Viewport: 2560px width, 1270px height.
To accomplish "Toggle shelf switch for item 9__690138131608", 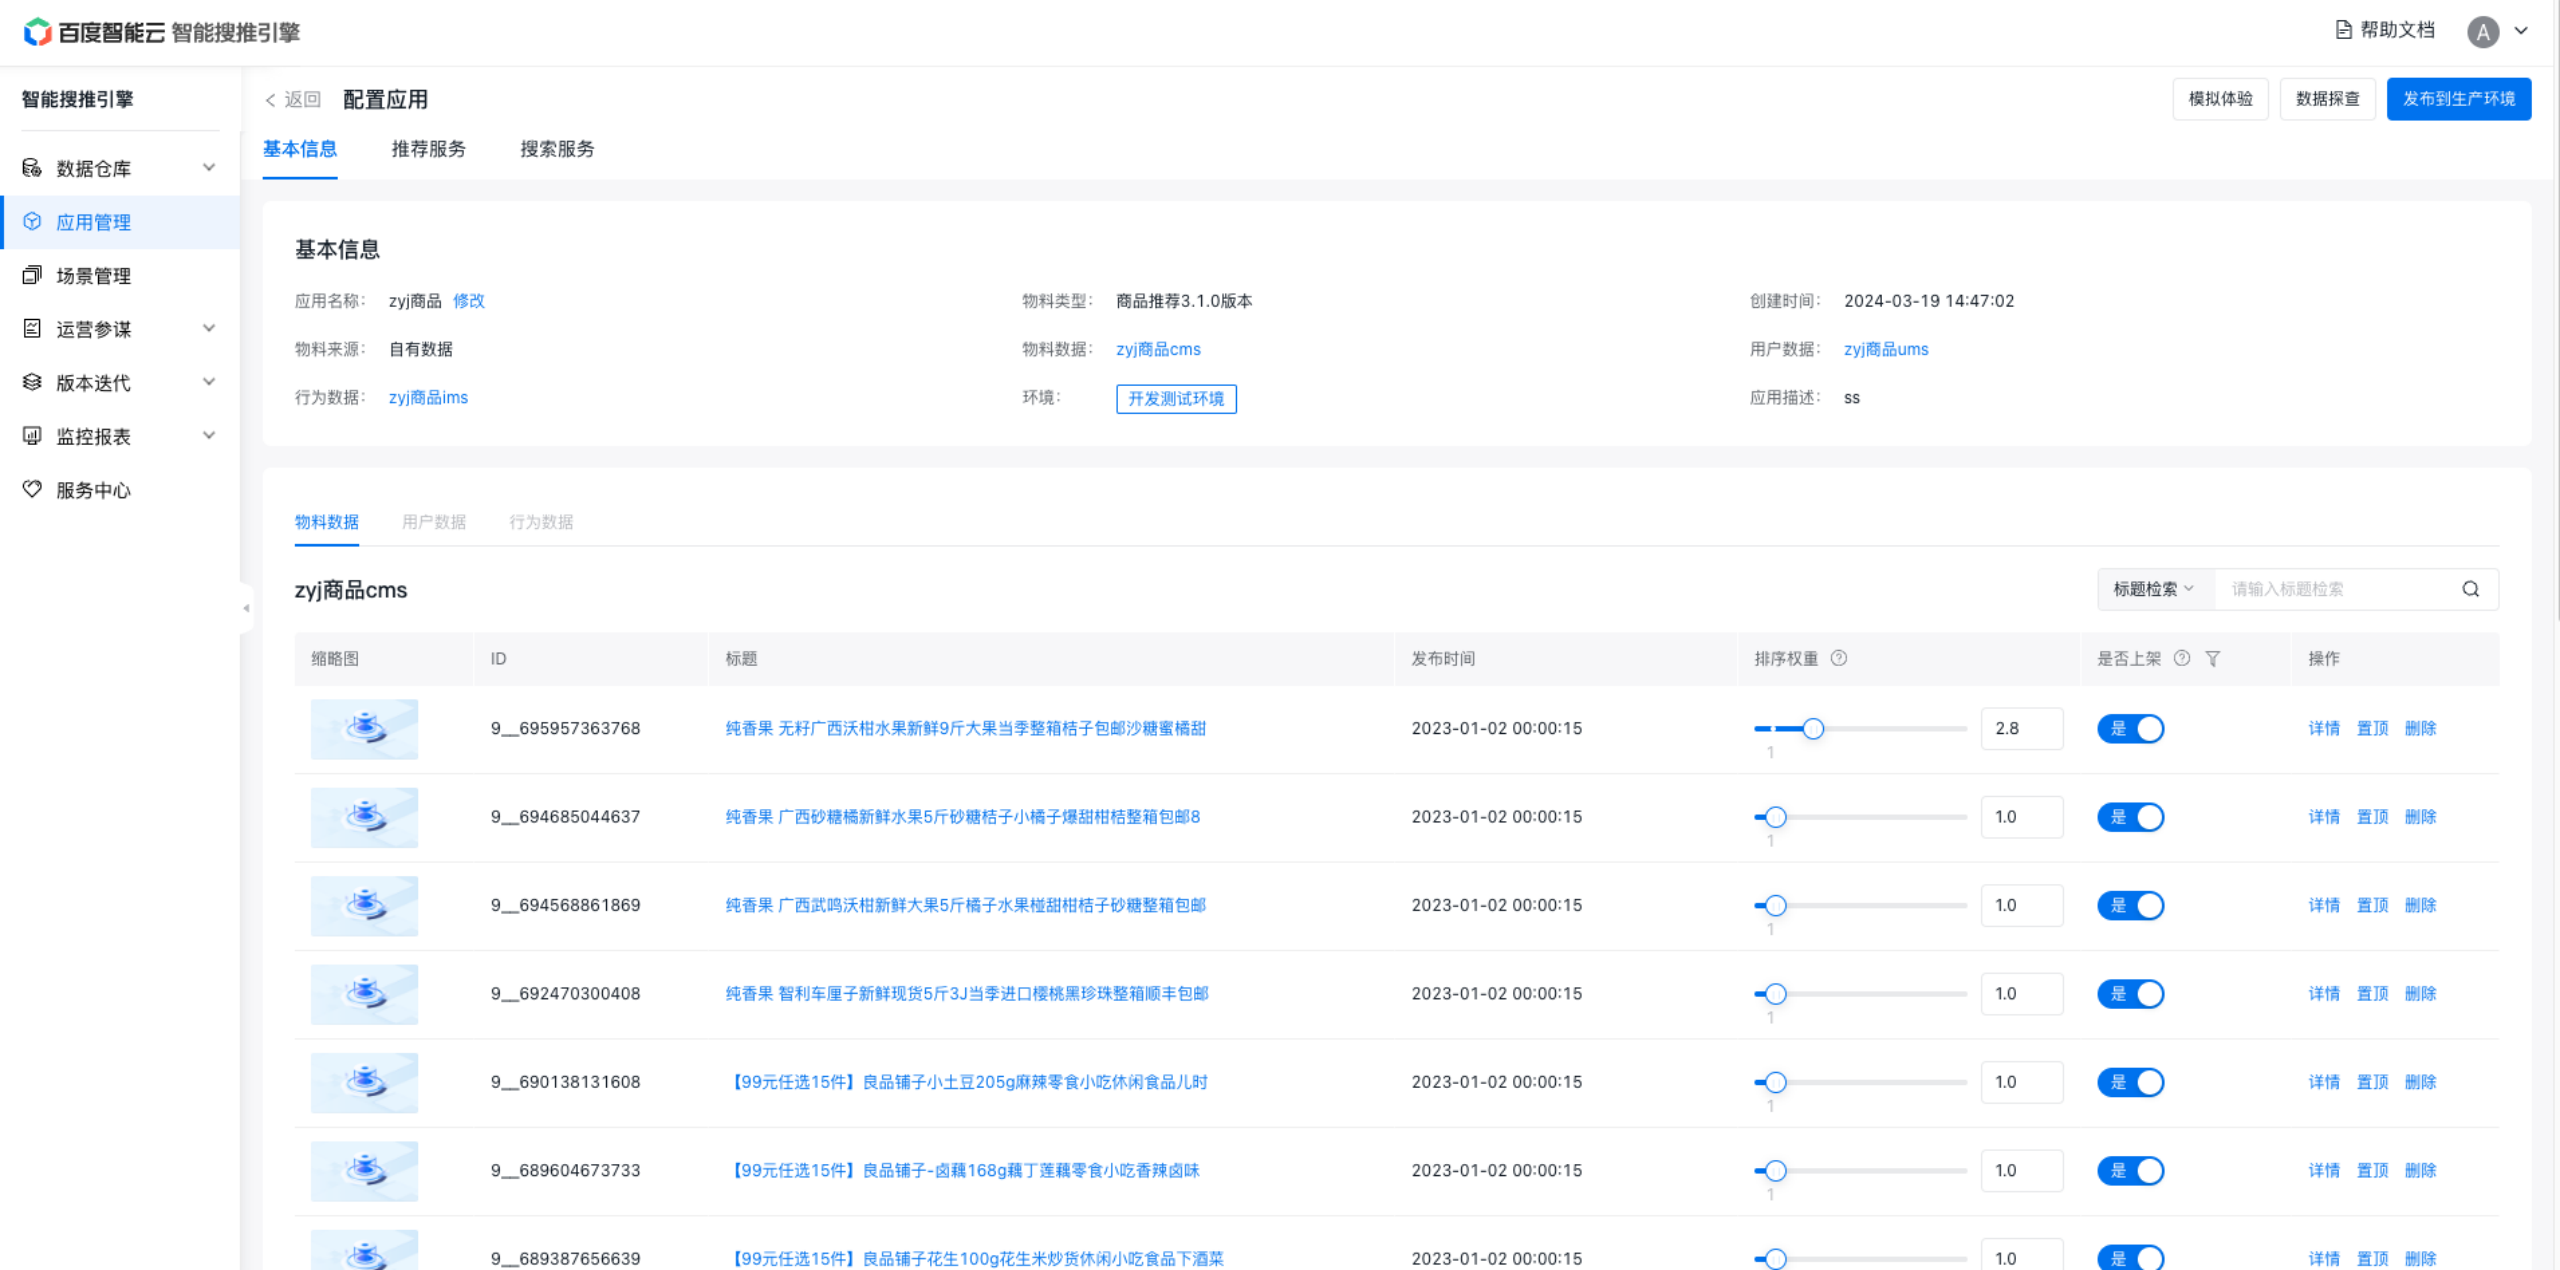I will click(x=2130, y=1082).
